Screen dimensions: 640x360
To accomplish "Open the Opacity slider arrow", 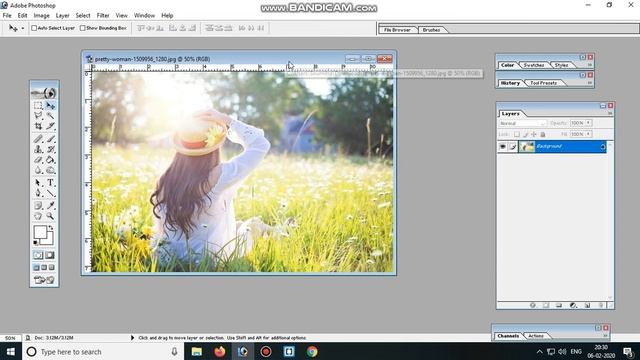I will click(x=589, y=123).
